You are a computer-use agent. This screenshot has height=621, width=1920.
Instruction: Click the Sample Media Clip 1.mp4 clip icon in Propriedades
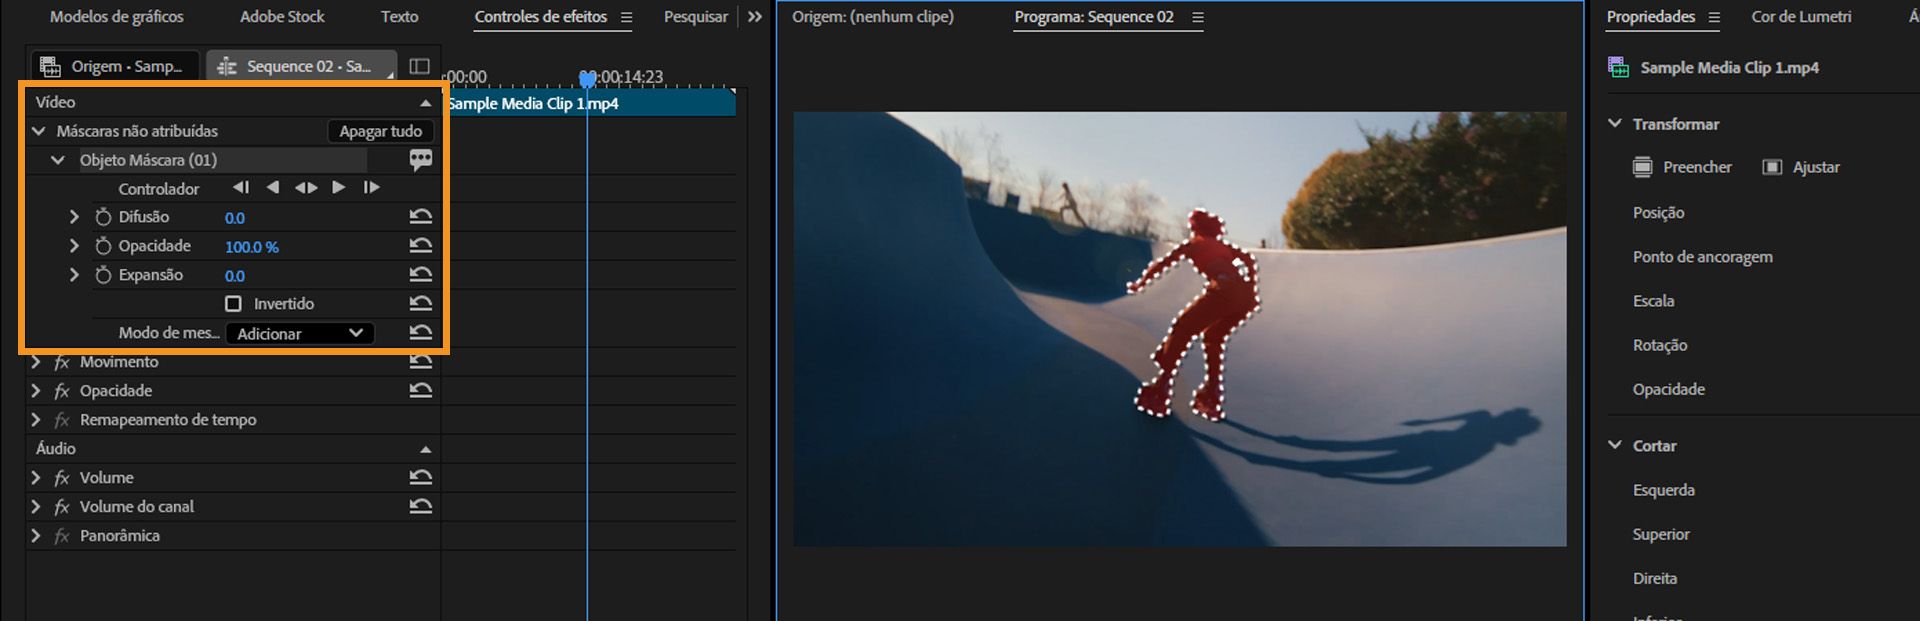[x=1618, y=67]
